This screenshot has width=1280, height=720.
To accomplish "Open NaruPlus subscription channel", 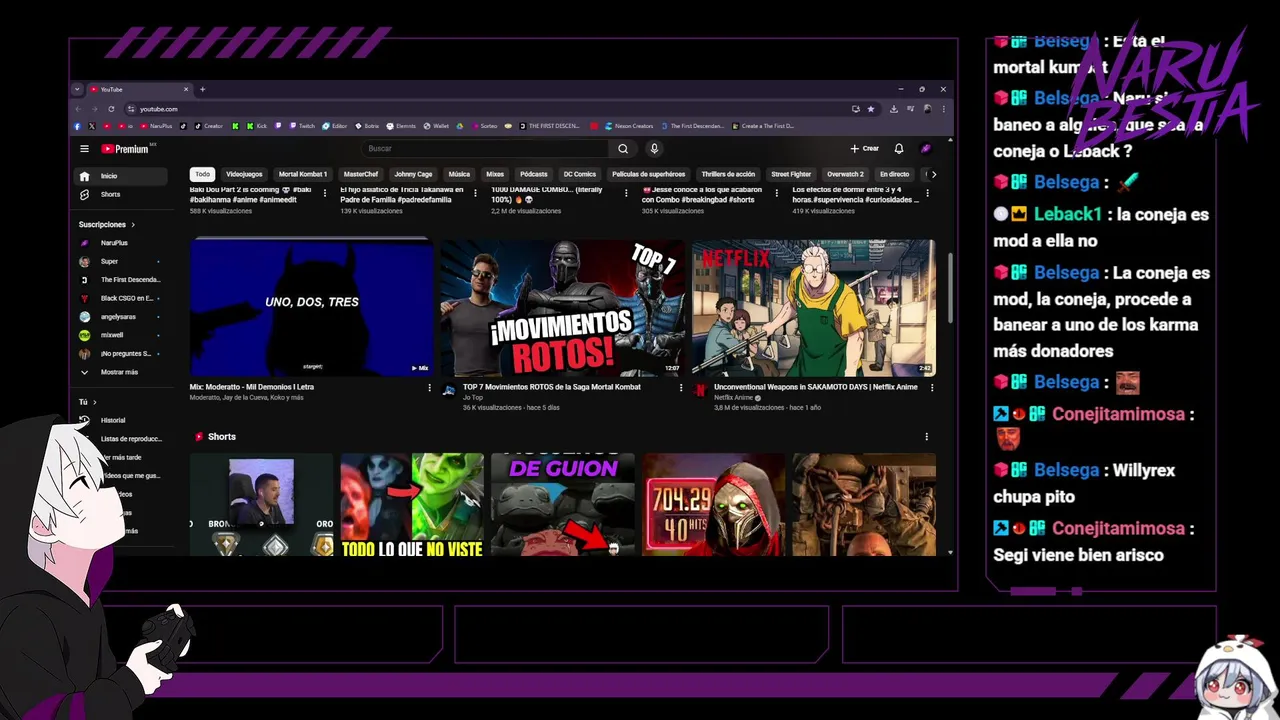I will pos(122,243).
